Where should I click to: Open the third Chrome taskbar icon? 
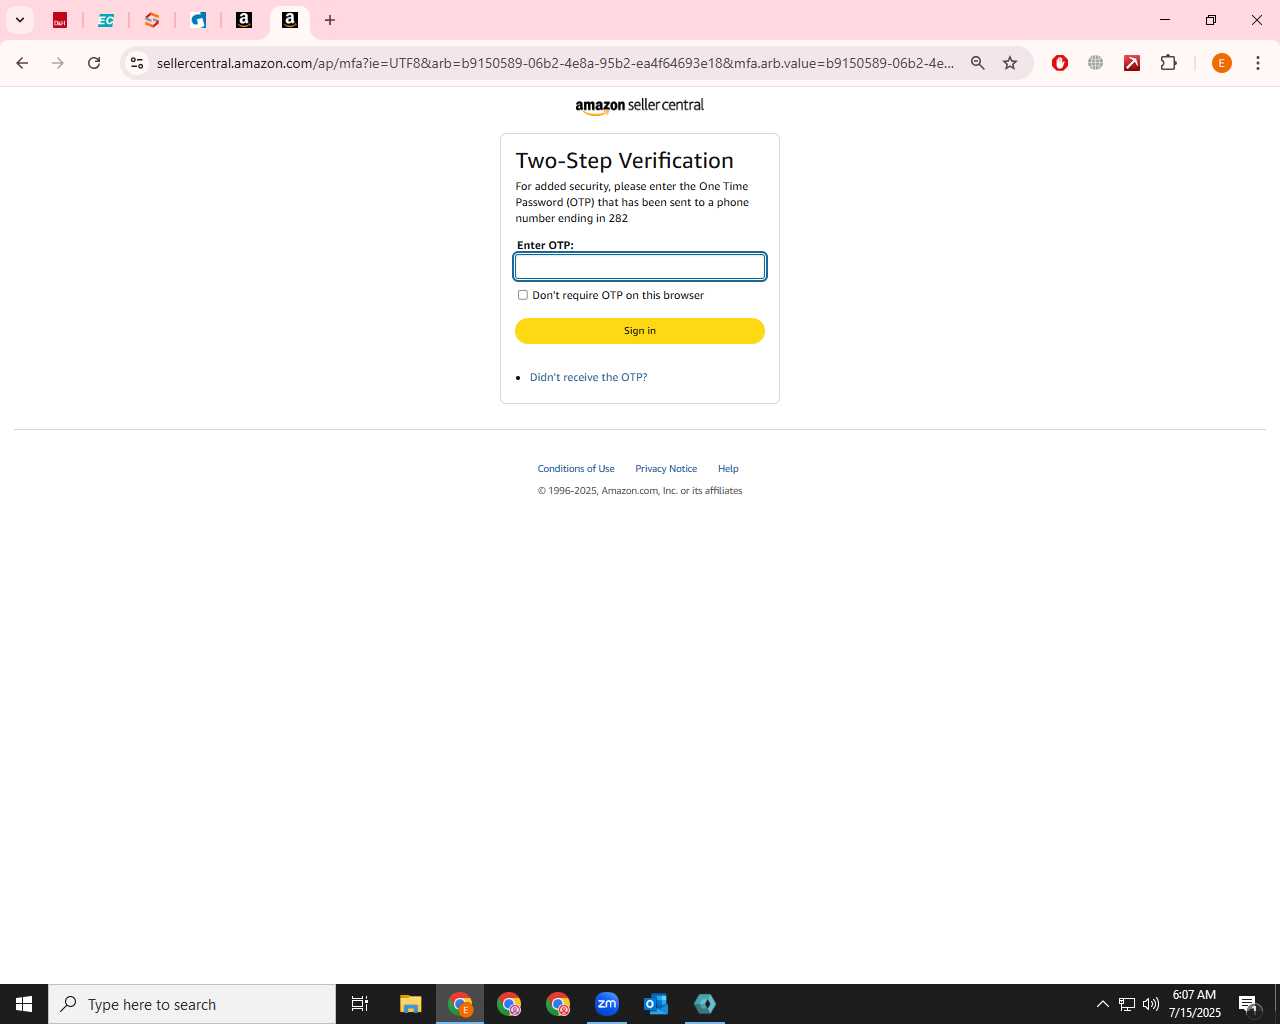[558, 1004]
